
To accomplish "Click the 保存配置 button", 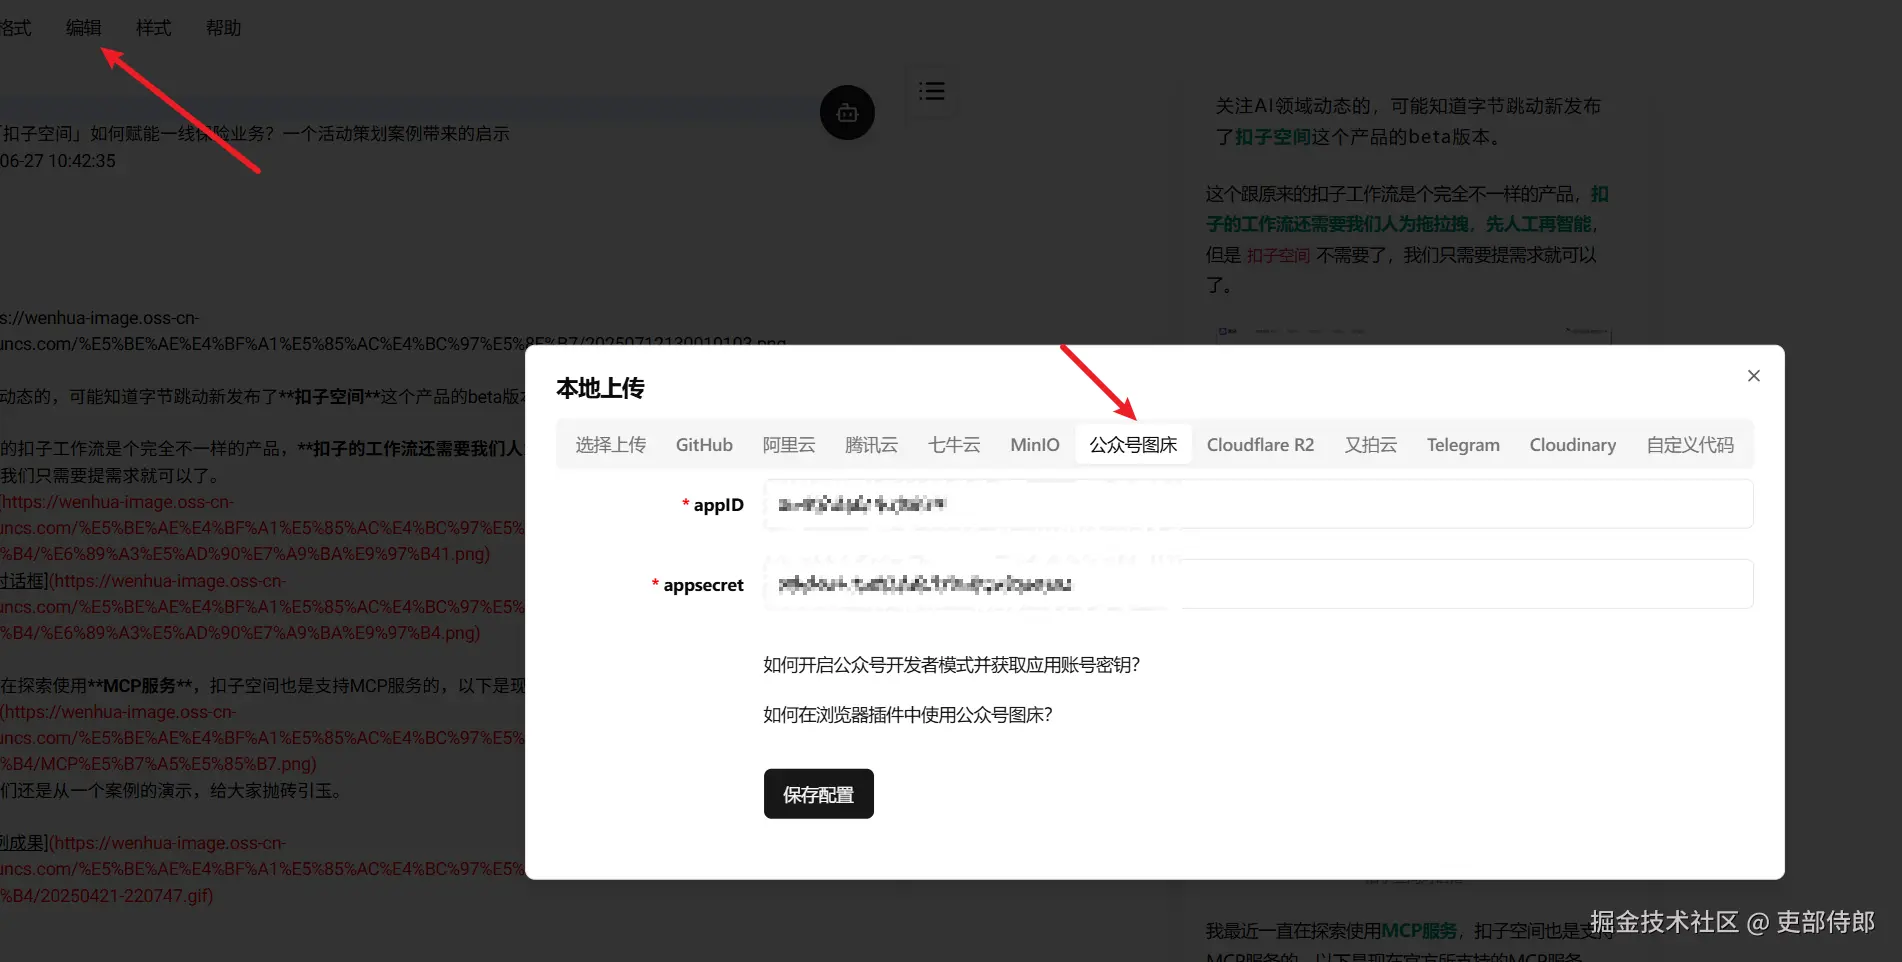I will (x=818, y=793).
